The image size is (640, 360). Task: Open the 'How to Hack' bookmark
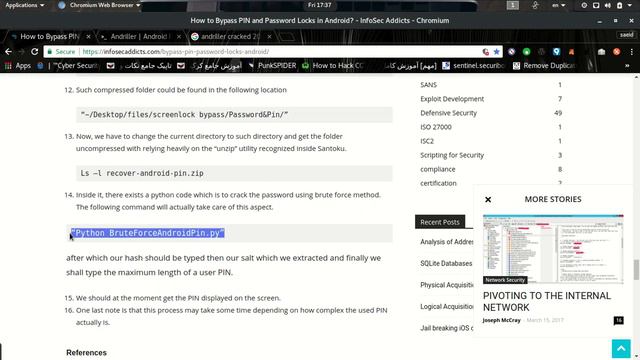coord(333,66)
